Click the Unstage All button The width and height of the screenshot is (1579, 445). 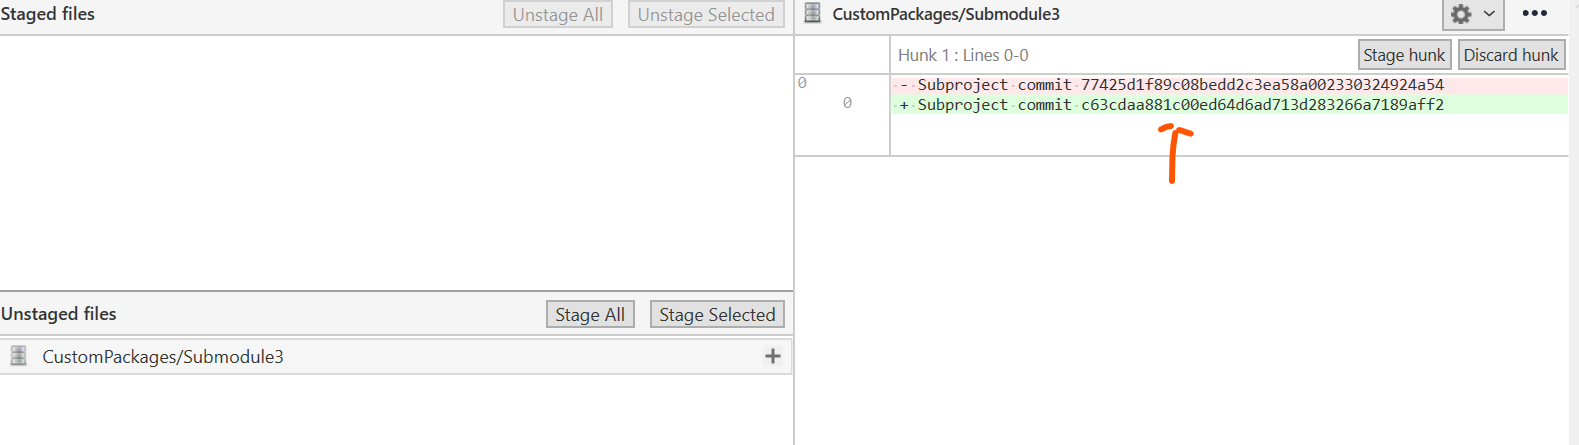point(558,14)
